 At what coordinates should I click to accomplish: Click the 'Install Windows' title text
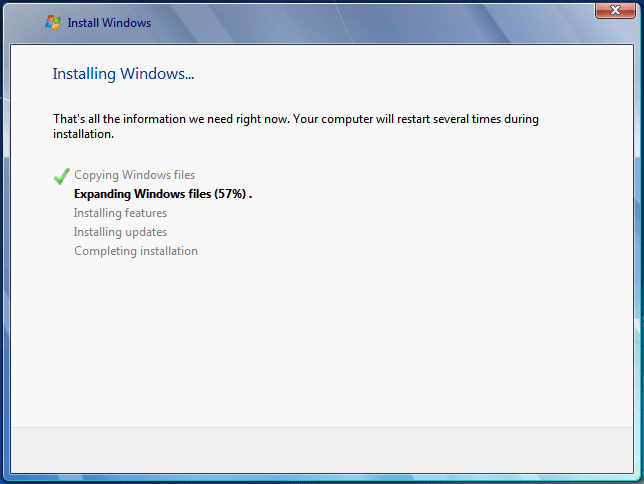click(109, 23)
